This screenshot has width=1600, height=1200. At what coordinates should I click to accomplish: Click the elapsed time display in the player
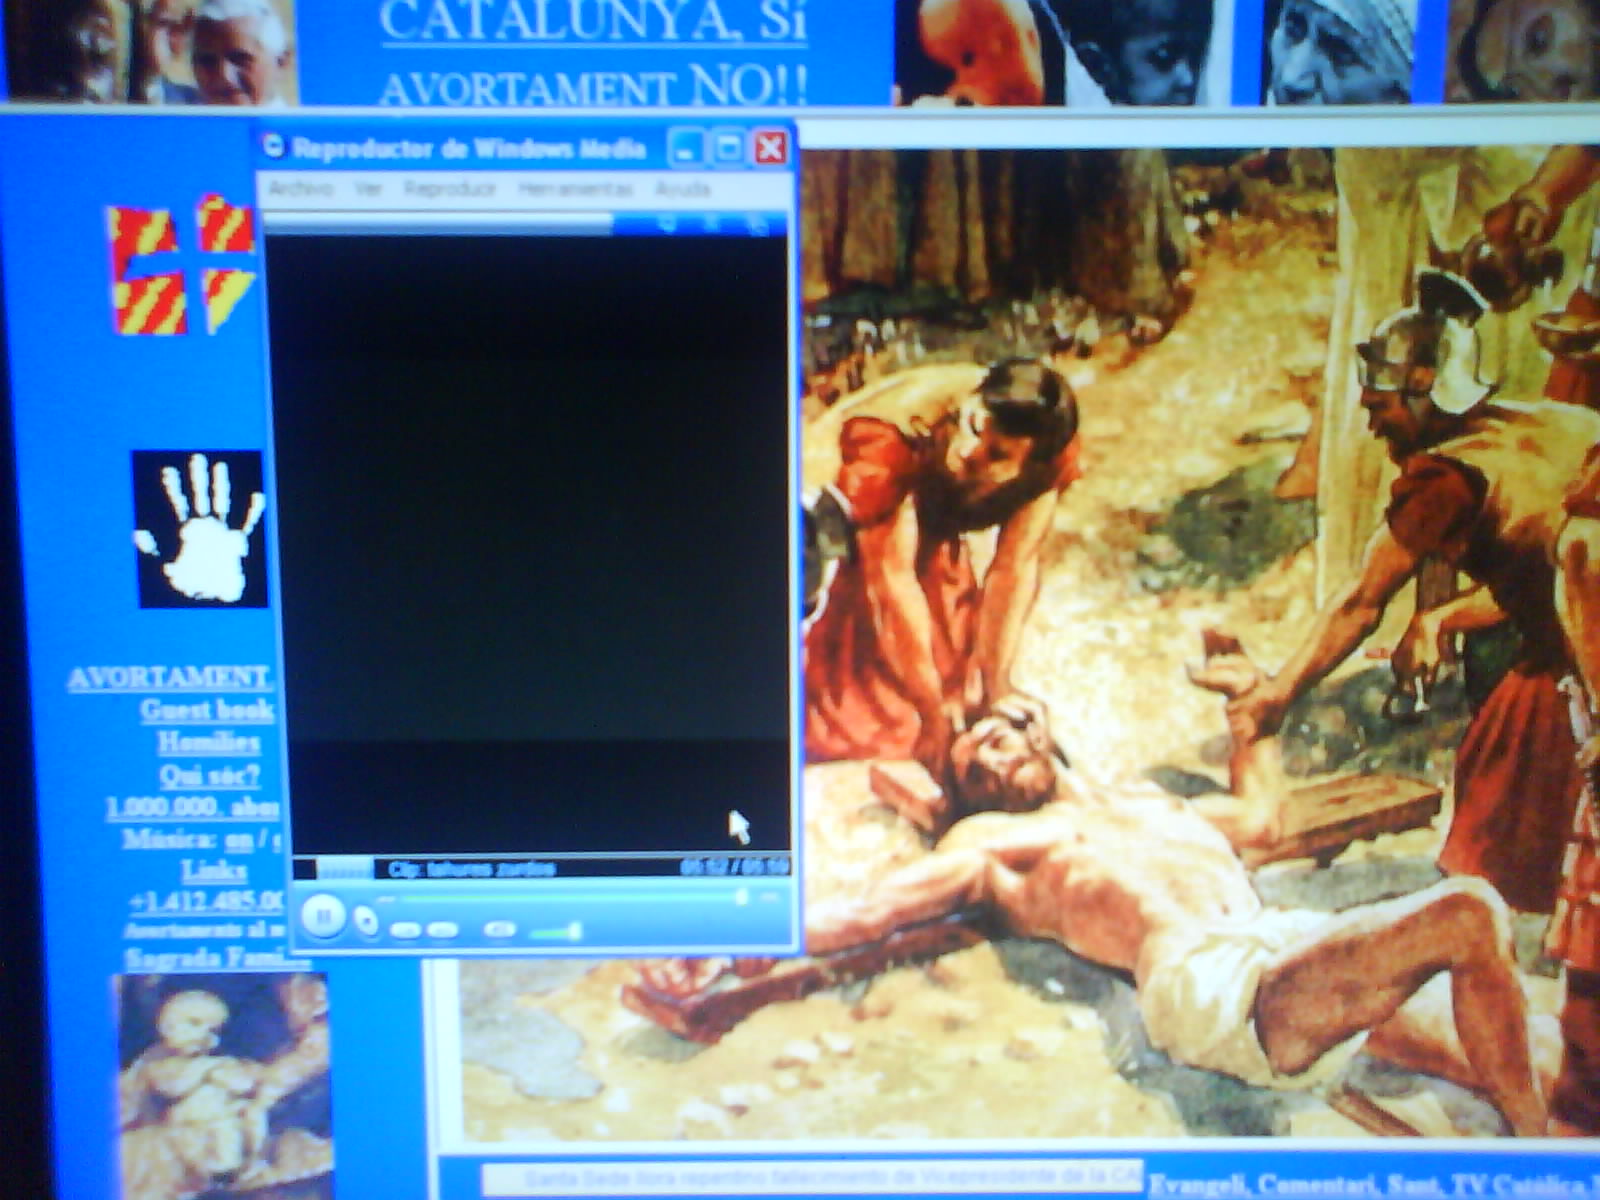734,867
